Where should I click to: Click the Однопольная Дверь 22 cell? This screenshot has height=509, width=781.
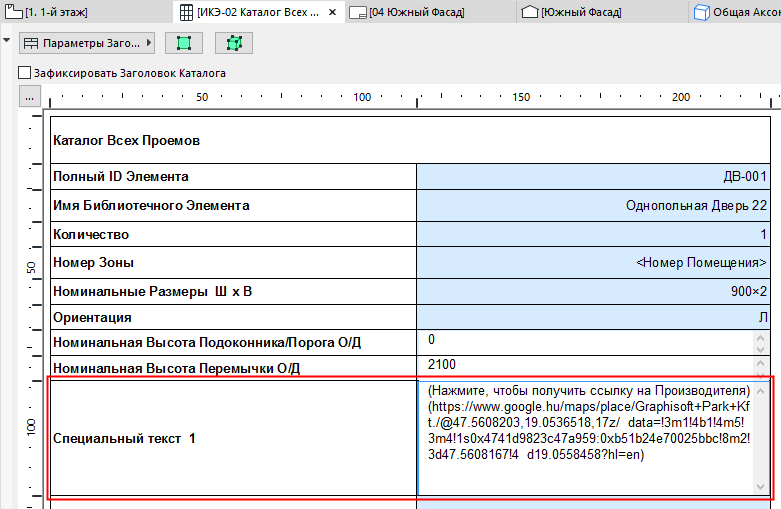(x=593, y=205)
